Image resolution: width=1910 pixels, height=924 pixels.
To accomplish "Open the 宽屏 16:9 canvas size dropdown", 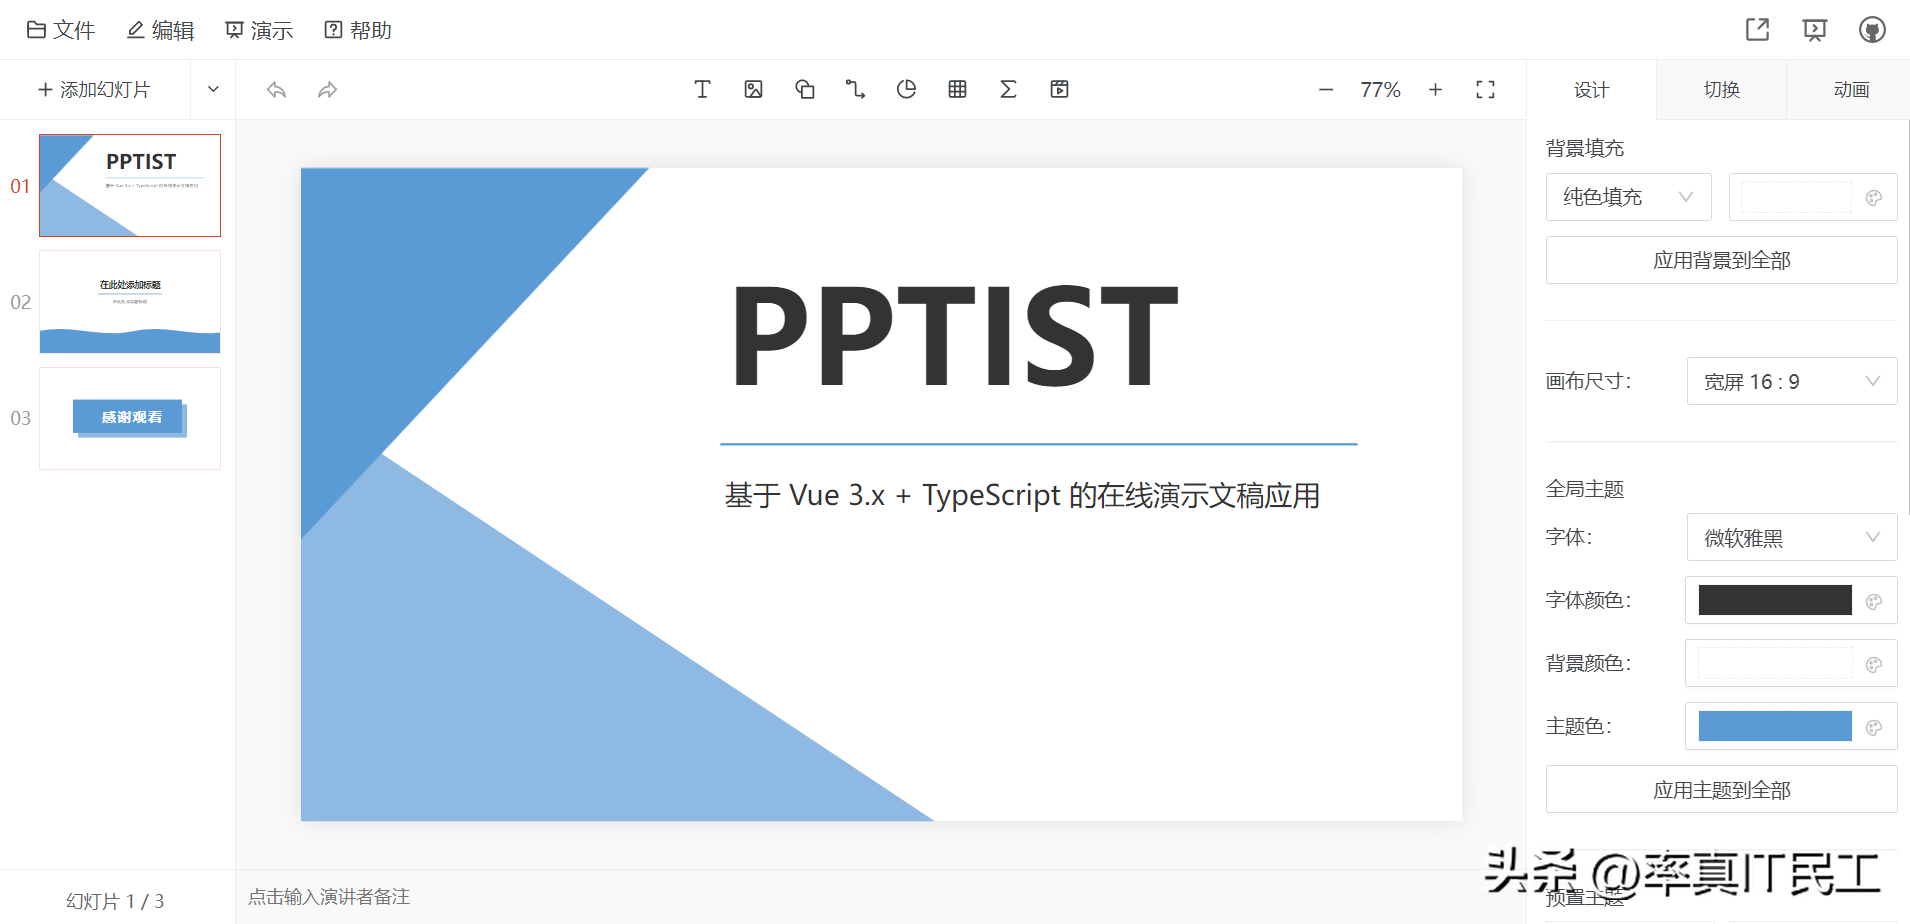I will [1791, 381].
